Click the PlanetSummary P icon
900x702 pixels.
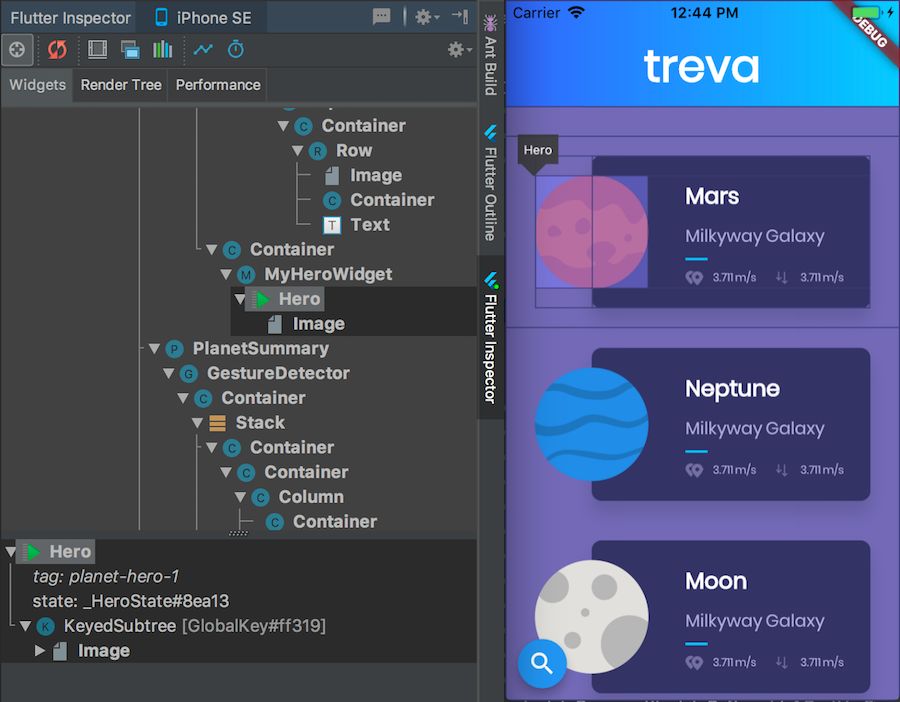click(x=174, y=348)
